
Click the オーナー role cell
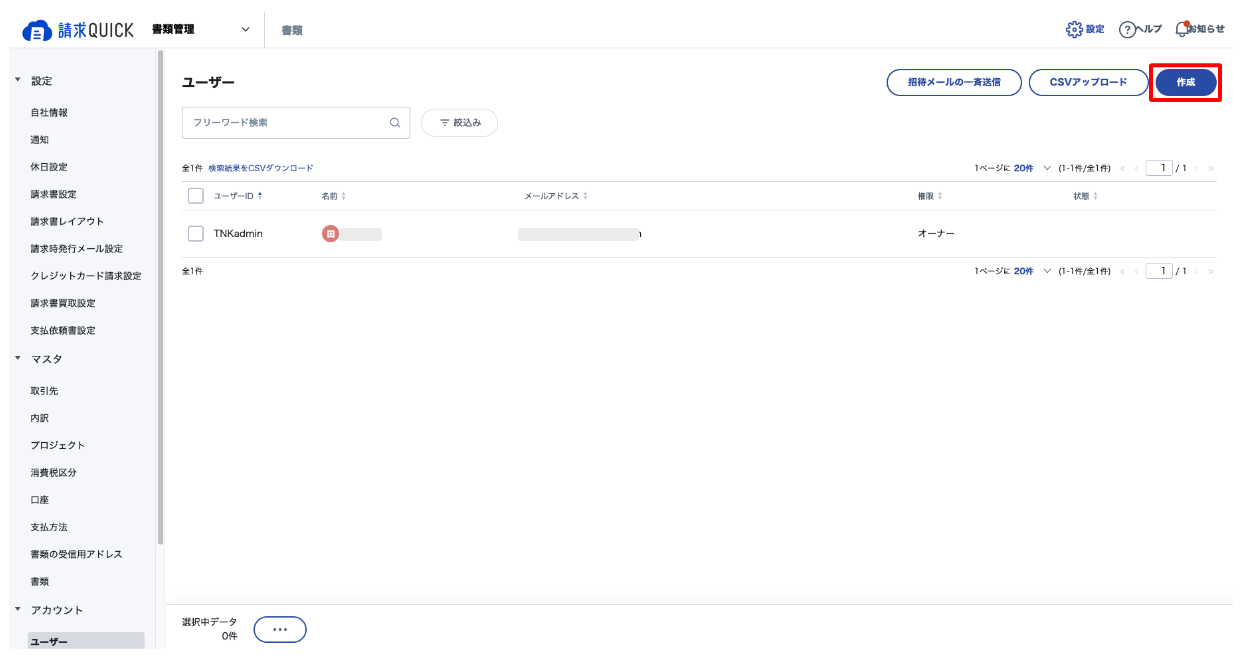click(x=936, y=233)
